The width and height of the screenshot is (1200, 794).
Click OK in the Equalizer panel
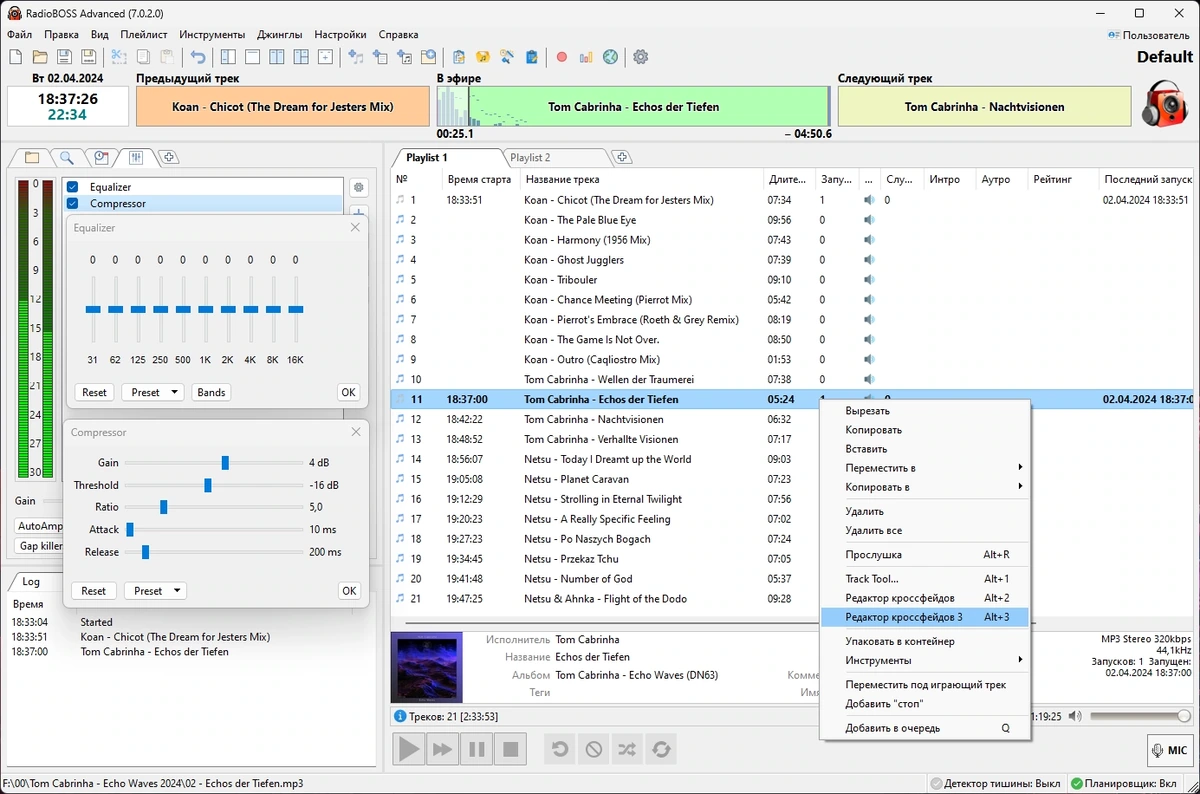[x=348, y=392]
